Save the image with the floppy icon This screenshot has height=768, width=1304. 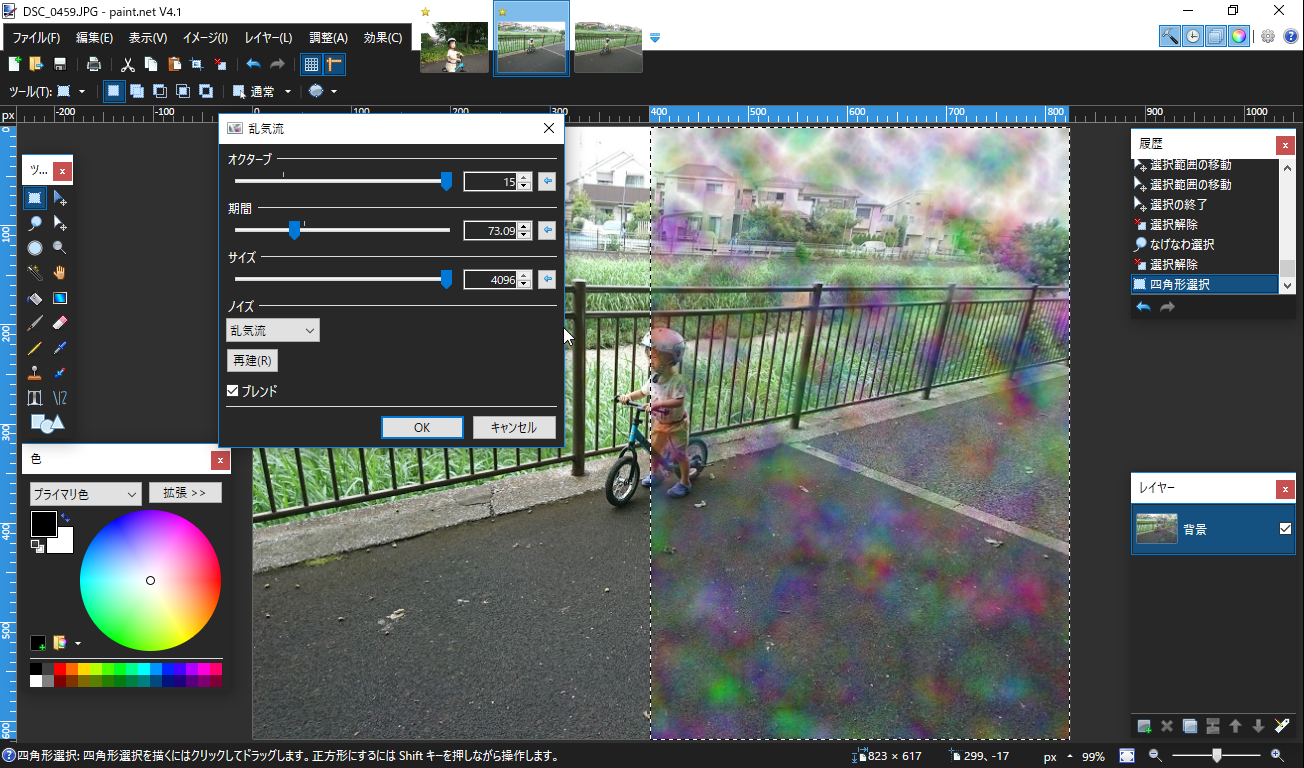(x=60, y=64)
